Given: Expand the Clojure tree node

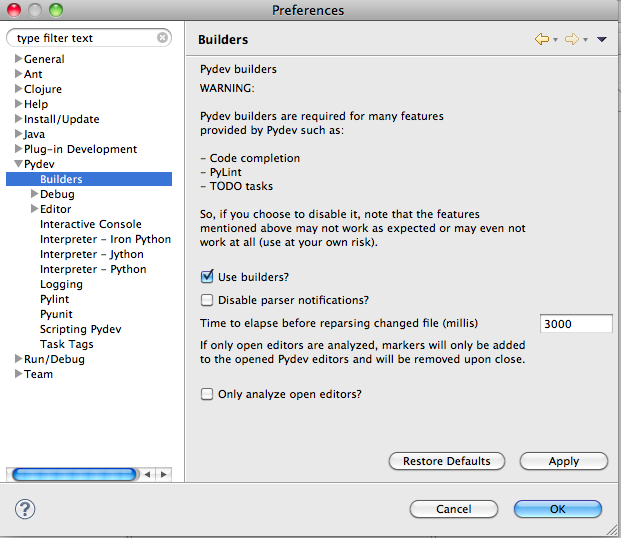Looking at the screenshot, I should click(x=18, y=89).
